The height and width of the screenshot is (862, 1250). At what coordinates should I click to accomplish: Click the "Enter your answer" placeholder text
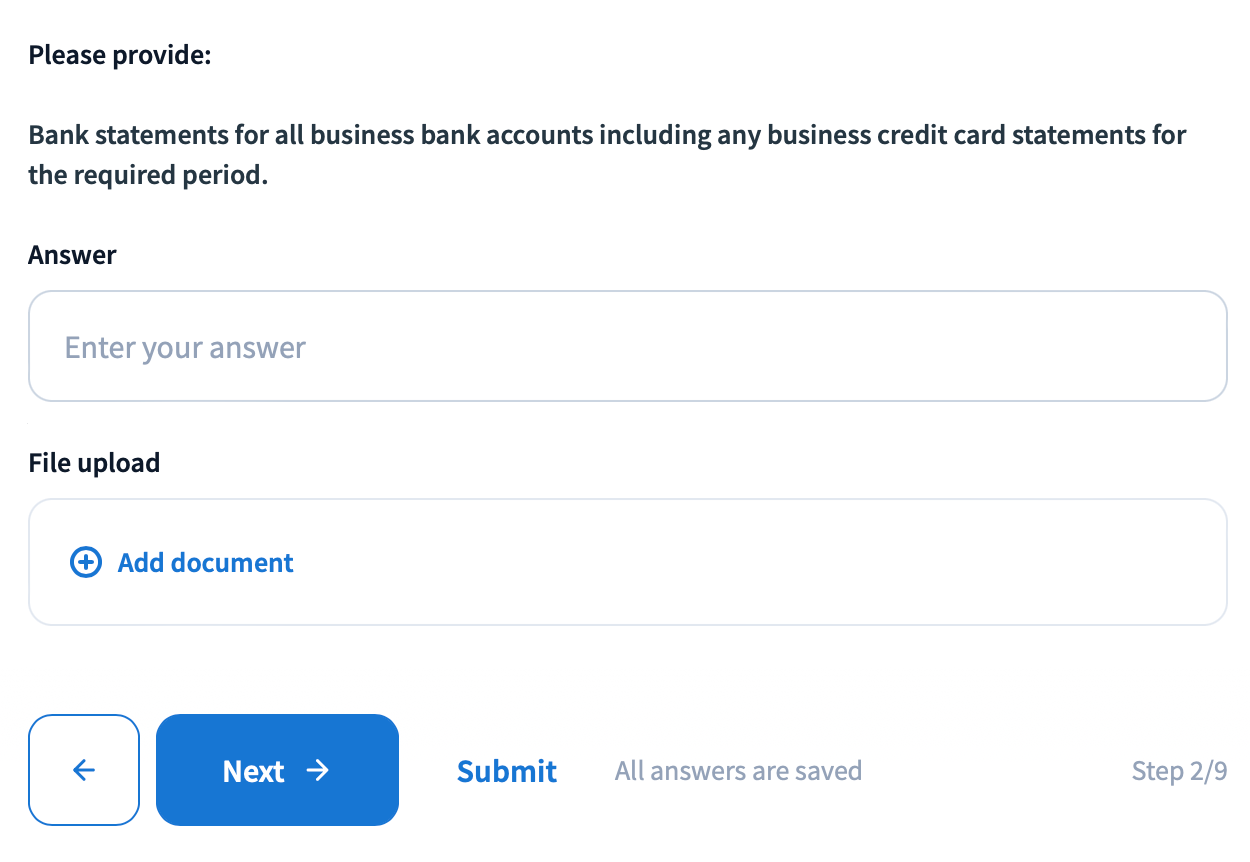[x=185, y=348]
